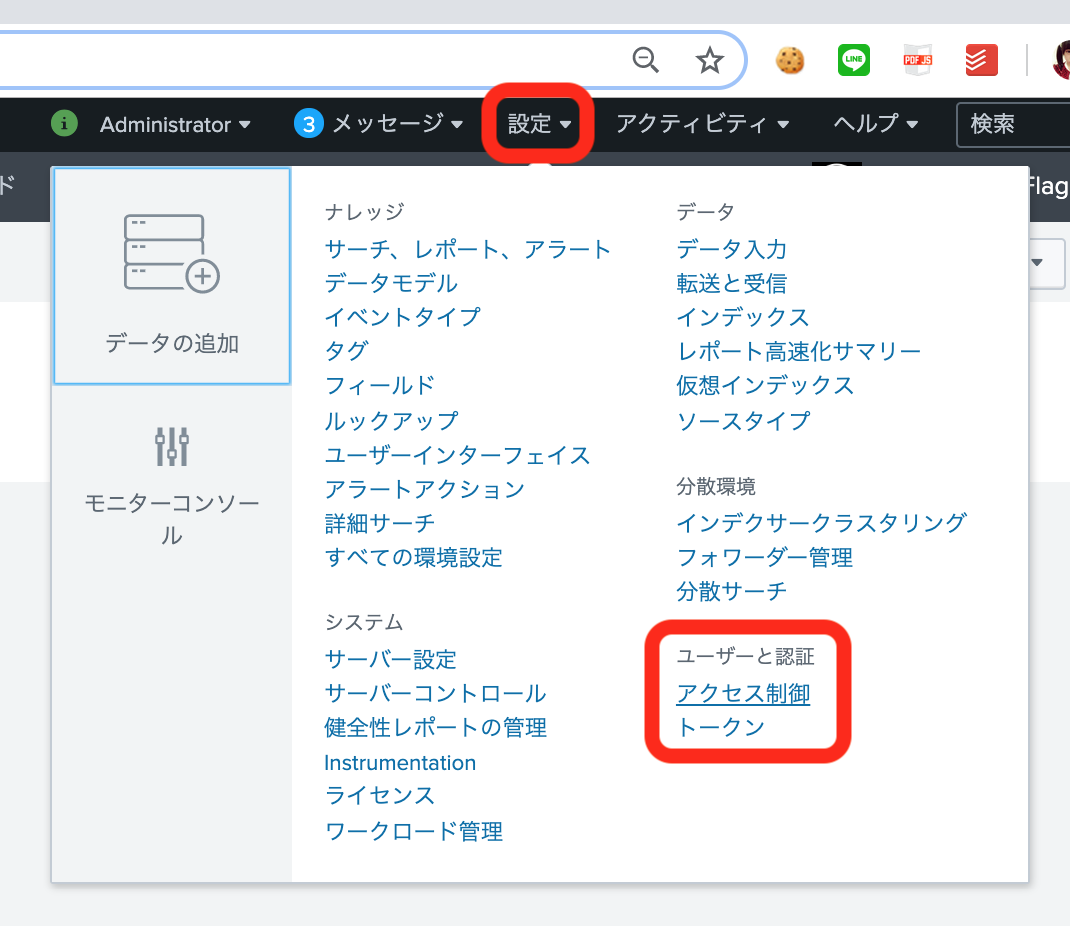Image resolution: width=1070 pixels, height=926 pixels.
Task: Open the 分散サーチ link
Action: click(732, 591)
